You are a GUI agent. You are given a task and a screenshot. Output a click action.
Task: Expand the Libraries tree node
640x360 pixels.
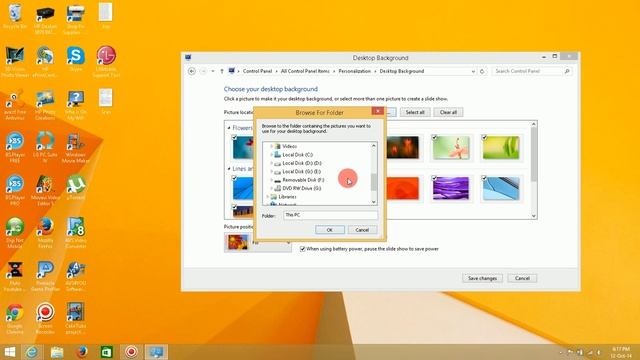(x=268, y=197)
